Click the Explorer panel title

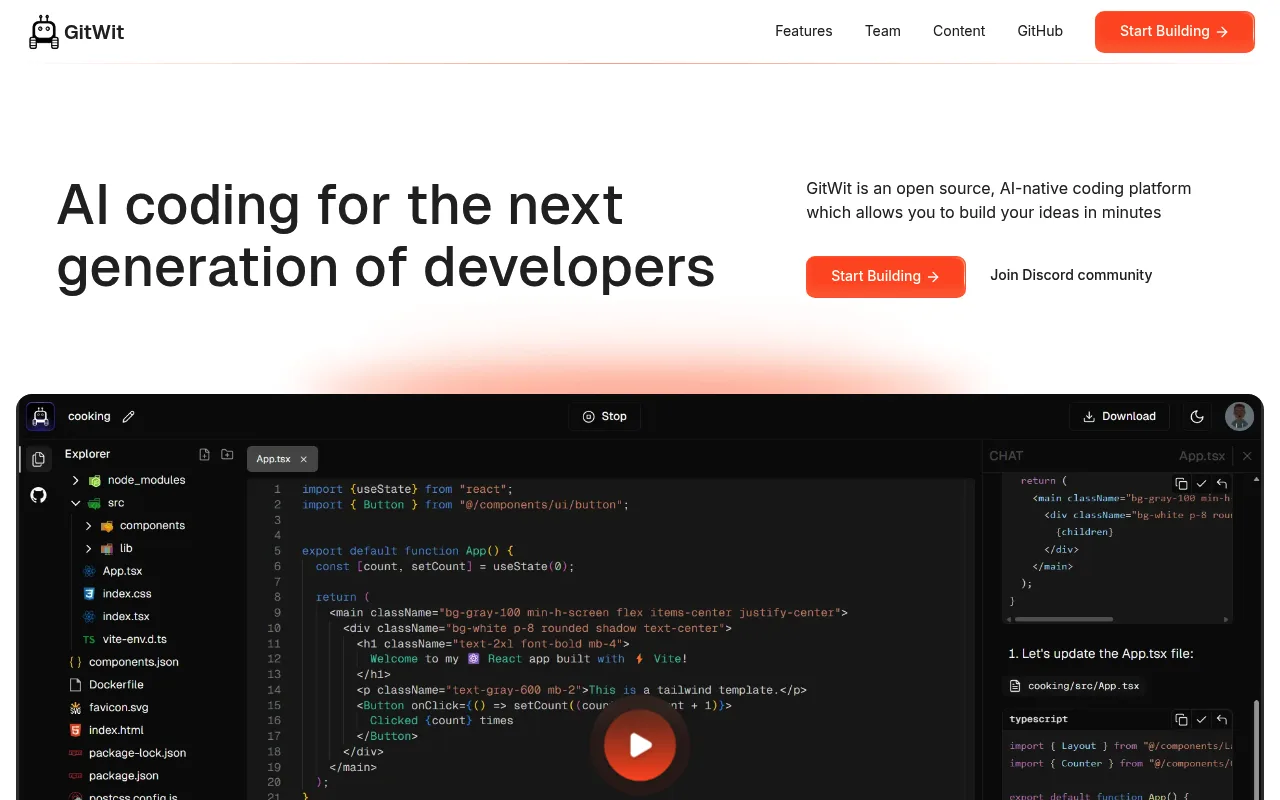88,454
